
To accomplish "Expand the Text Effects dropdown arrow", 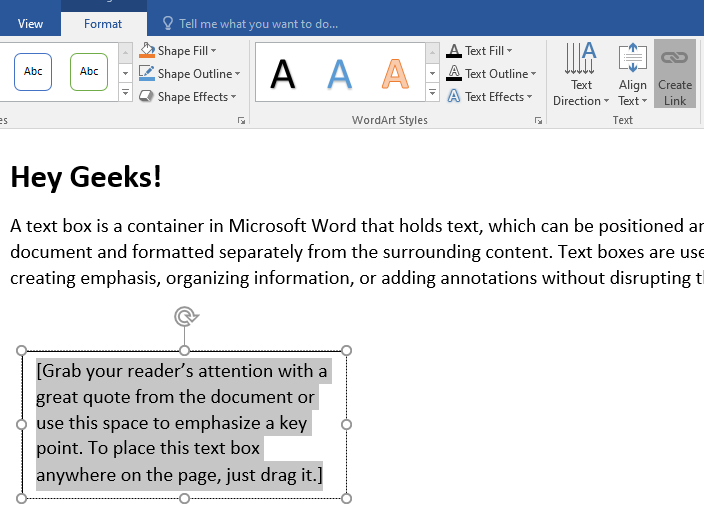I will (529, 97).
